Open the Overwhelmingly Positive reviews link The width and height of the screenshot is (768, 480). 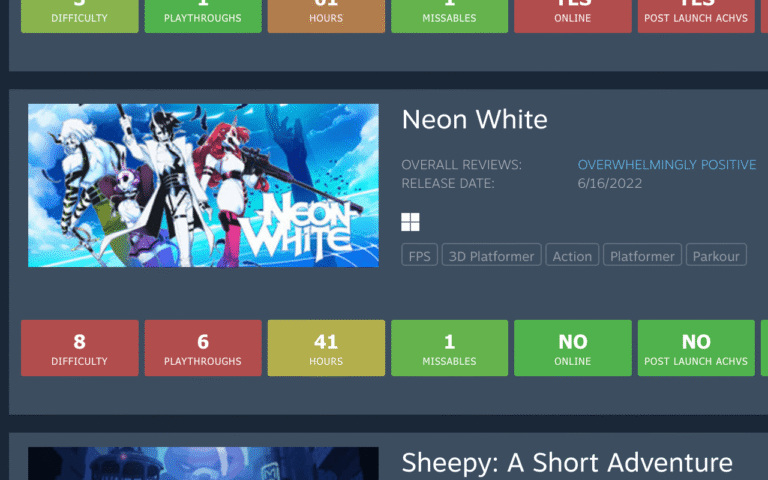(x=667, y=165)
